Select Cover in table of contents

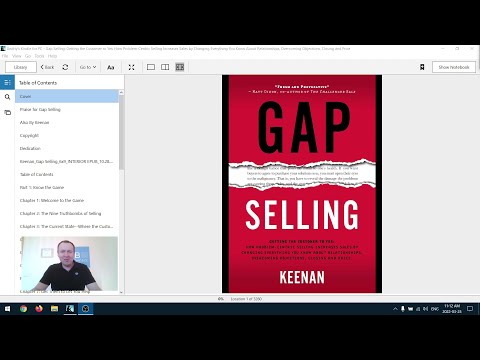[x=67, y=96]
